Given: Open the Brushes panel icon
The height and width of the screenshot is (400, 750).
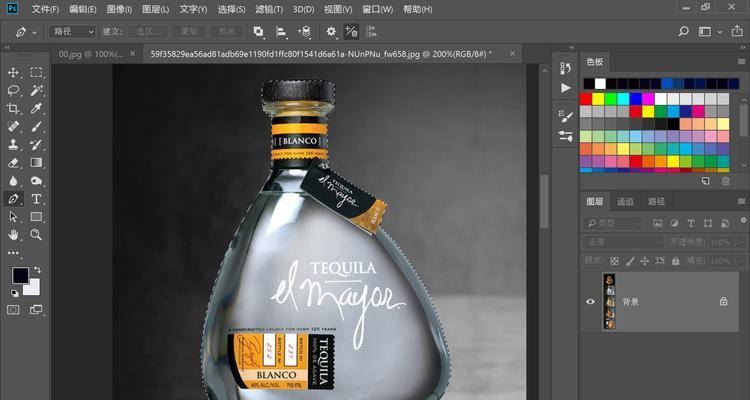Looking at the screenshot, I should [x=565, y=136].
